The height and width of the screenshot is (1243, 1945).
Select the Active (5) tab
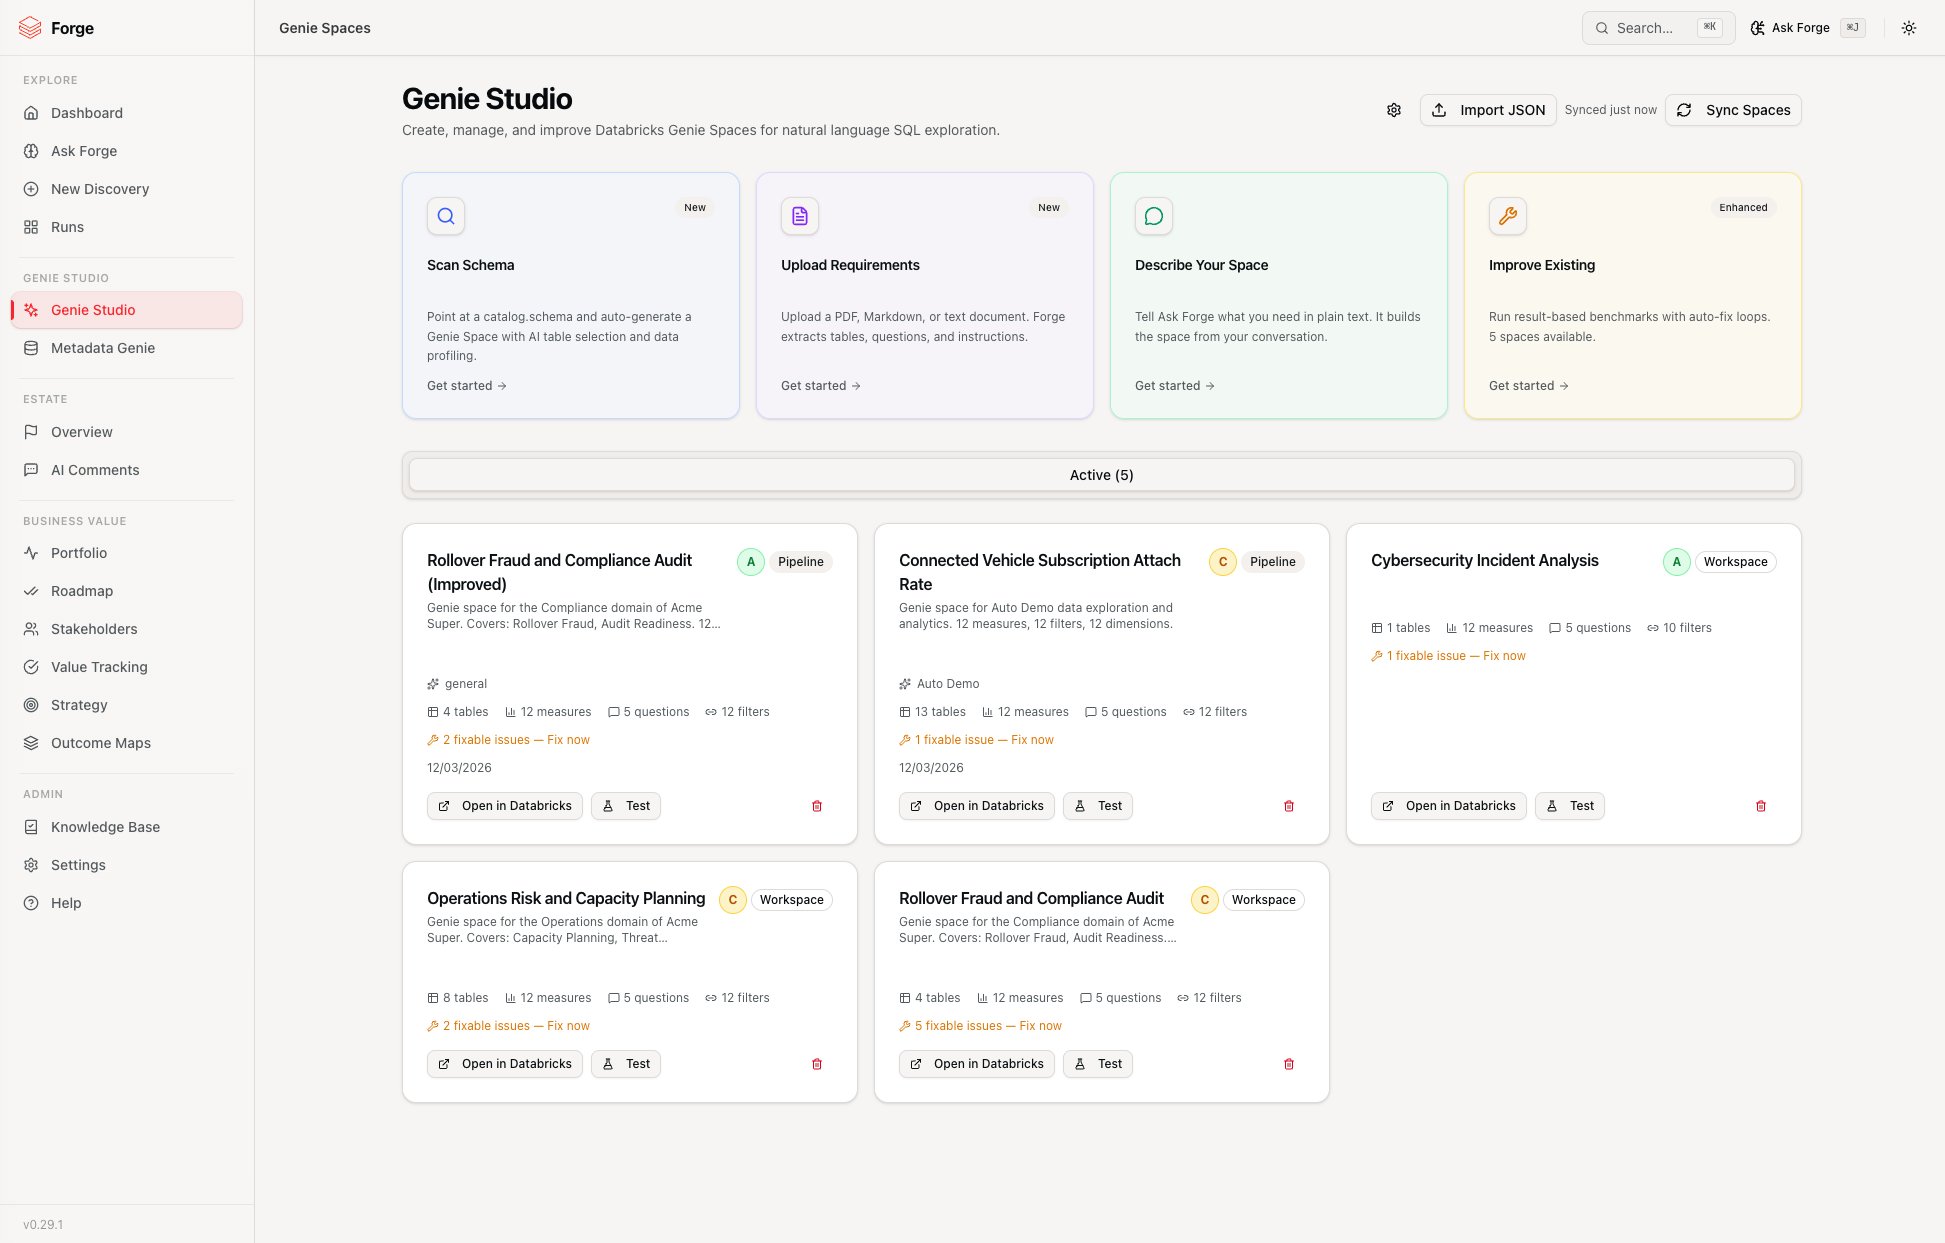[1102, 475]
